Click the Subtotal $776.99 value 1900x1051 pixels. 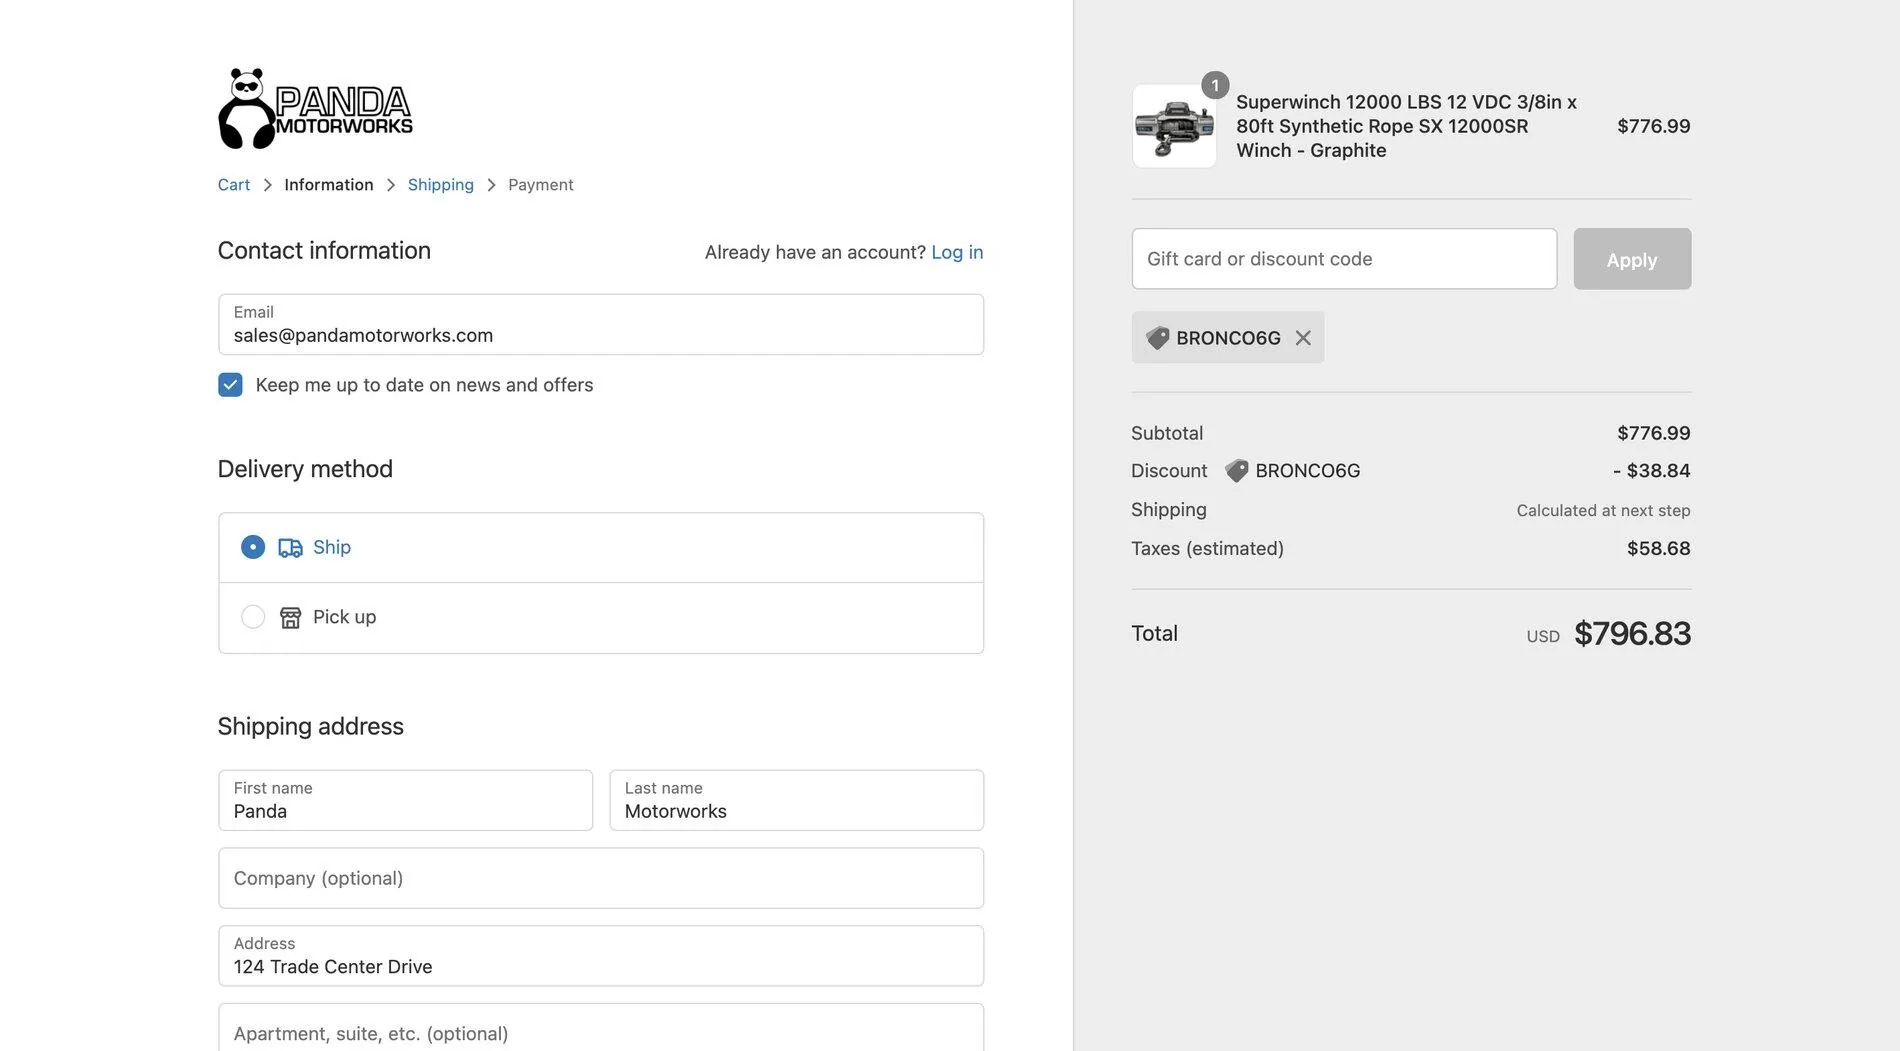(1654, 433)
